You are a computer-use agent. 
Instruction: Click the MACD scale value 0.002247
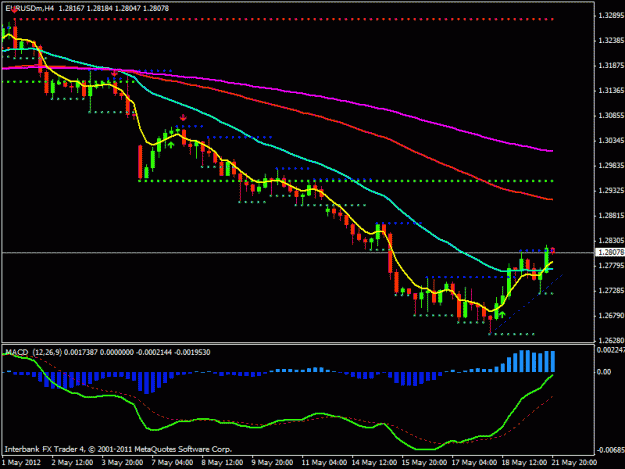(611, 350)
